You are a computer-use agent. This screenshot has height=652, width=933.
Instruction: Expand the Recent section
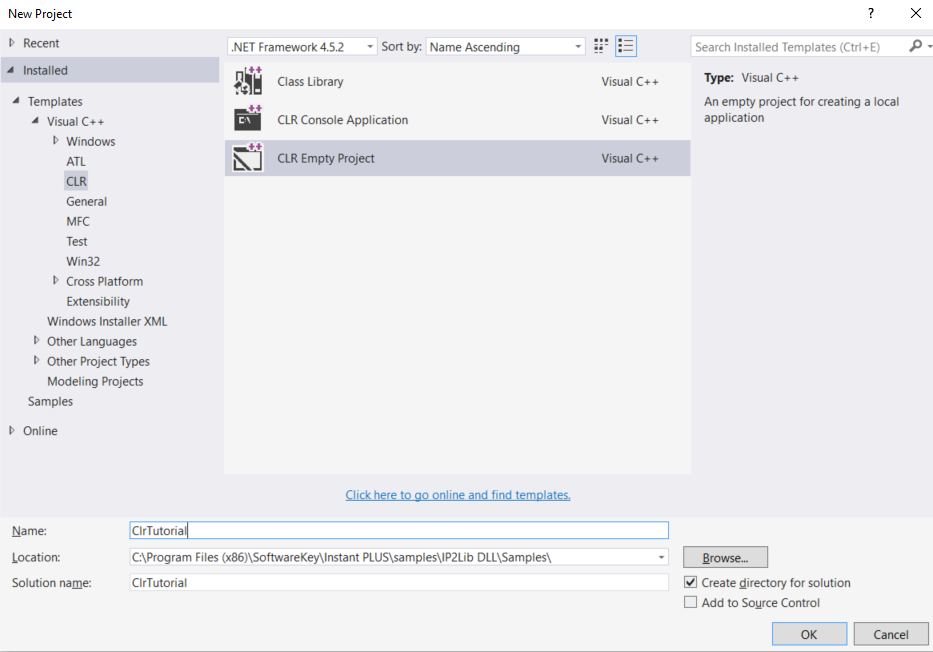[12, 43]
